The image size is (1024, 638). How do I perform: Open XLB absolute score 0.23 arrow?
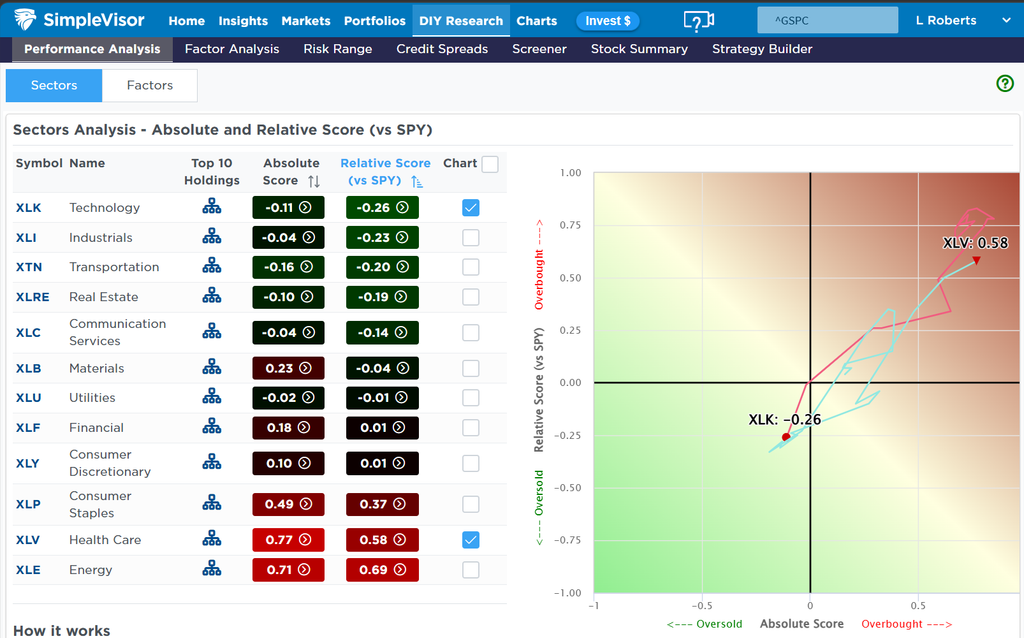point(305,368)
